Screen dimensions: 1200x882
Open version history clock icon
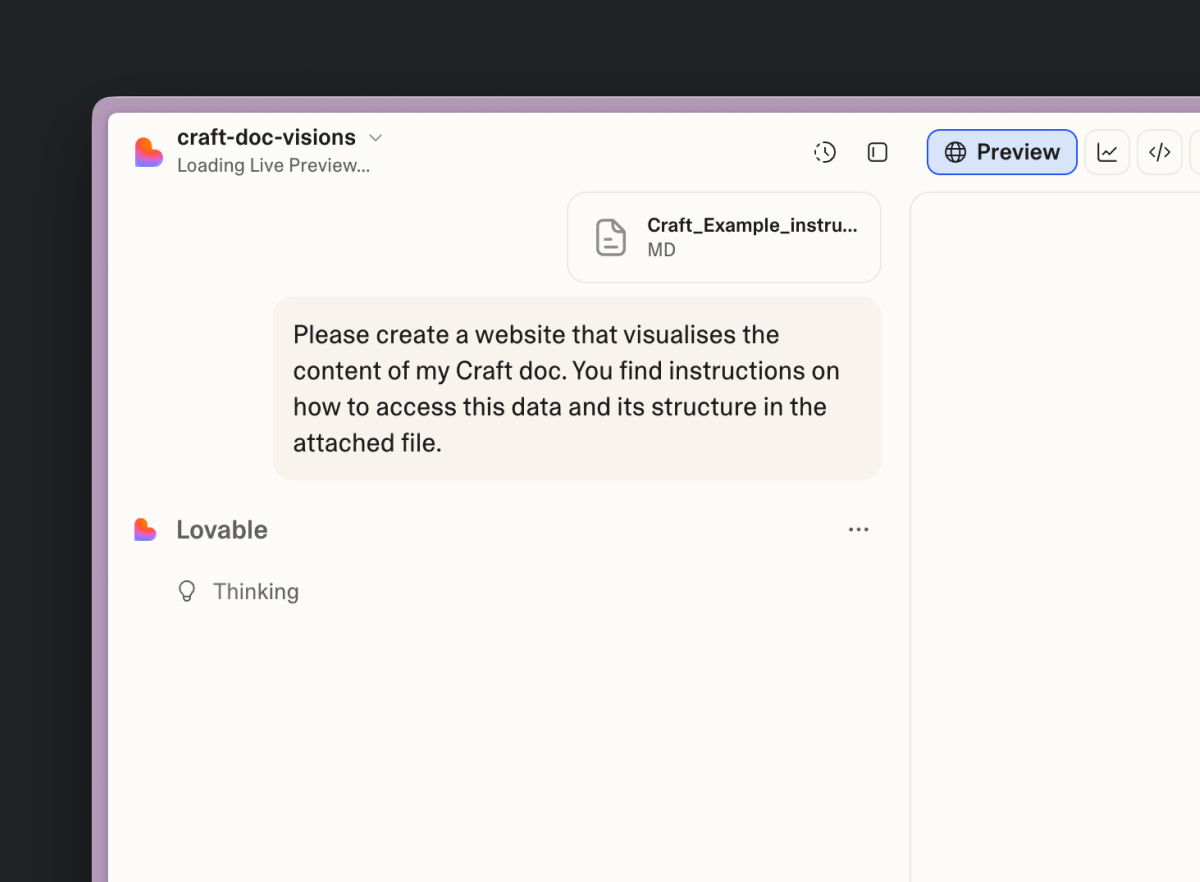click(x=825, y=152)
